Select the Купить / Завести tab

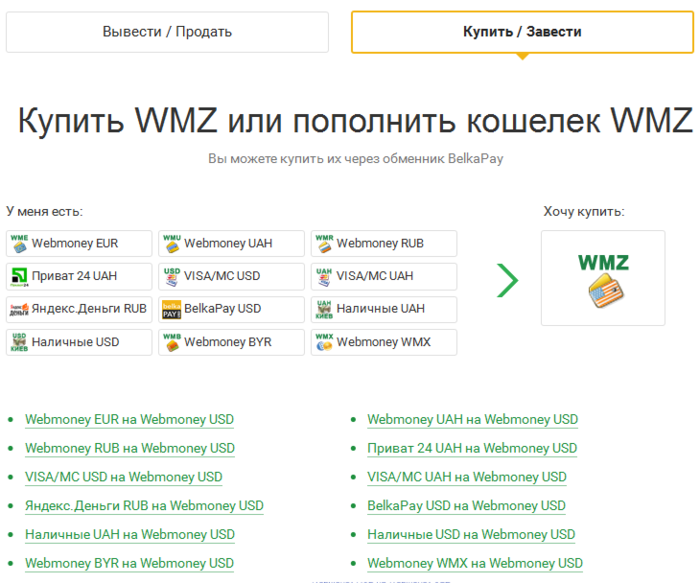tap(522, 32)
